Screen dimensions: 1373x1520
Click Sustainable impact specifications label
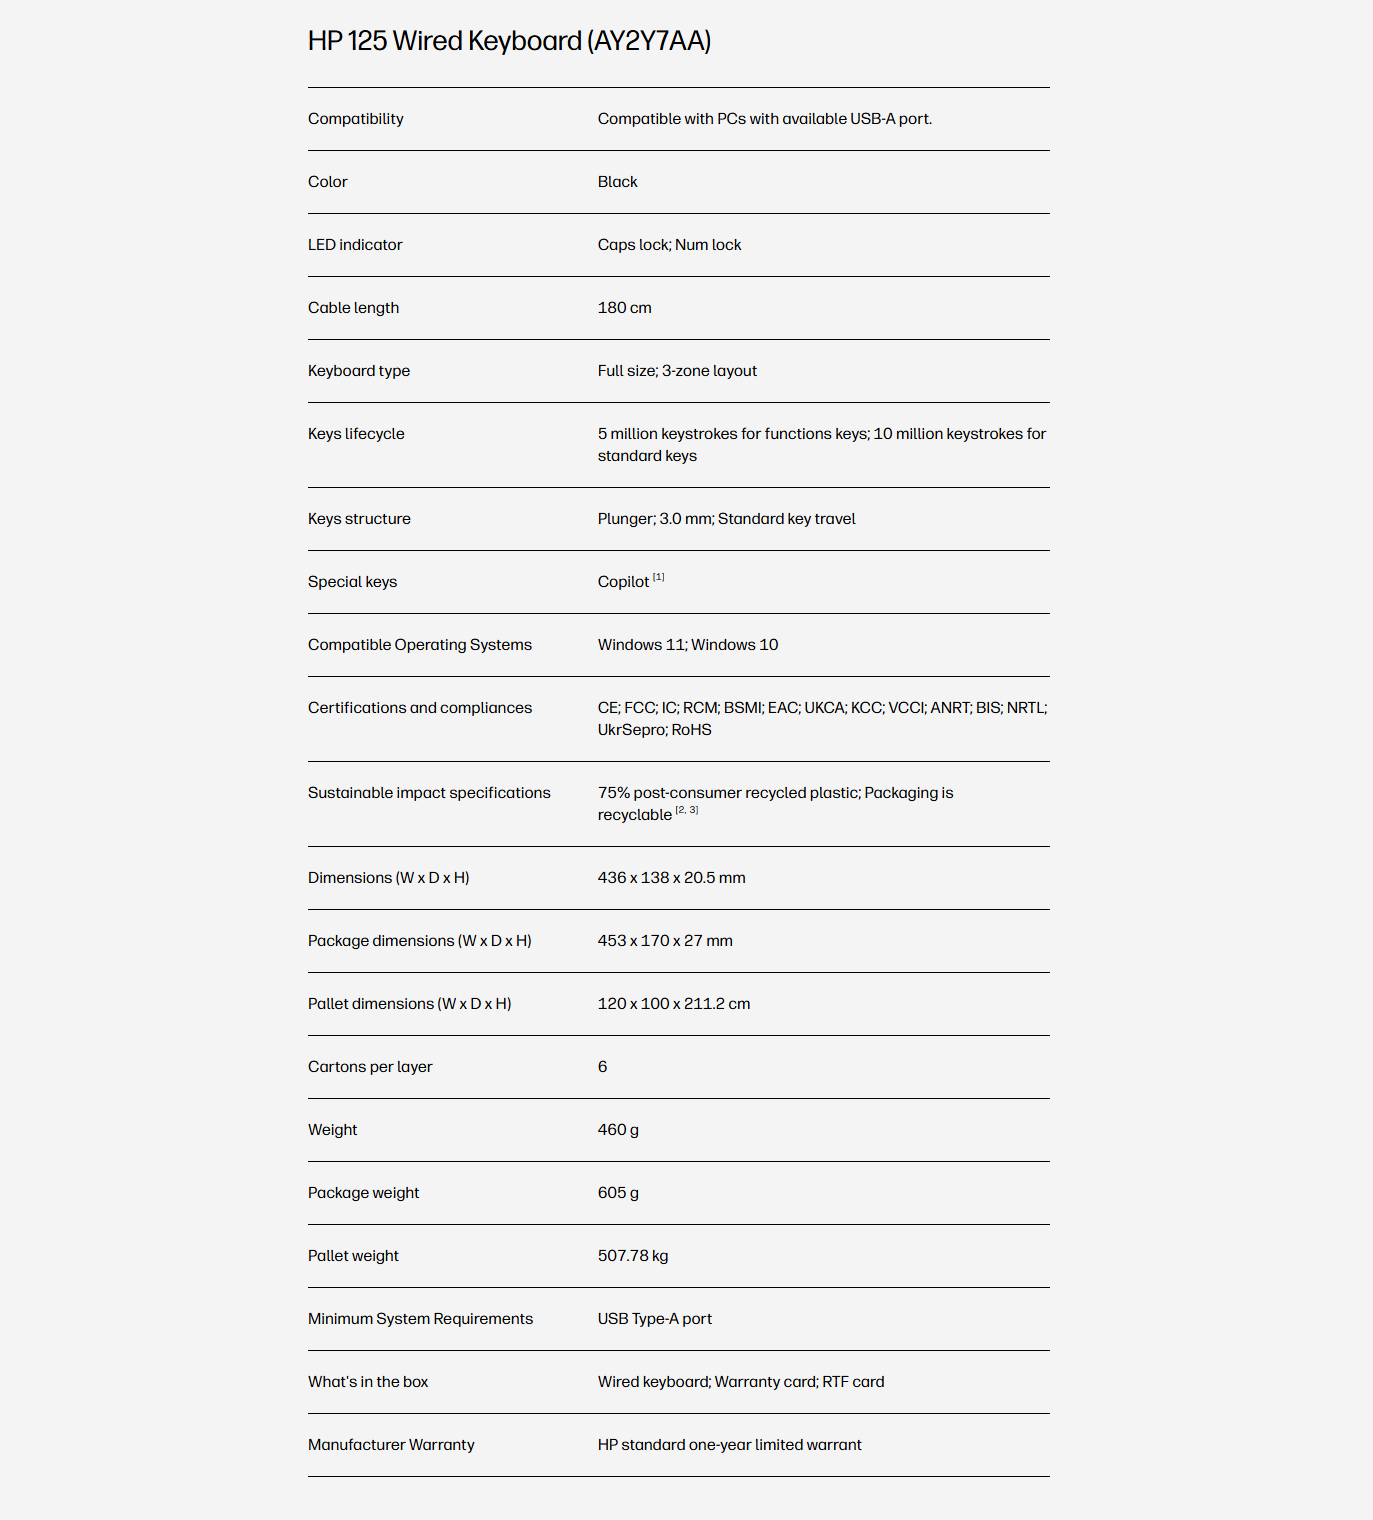pyautogui.click(x=429, y=793)
